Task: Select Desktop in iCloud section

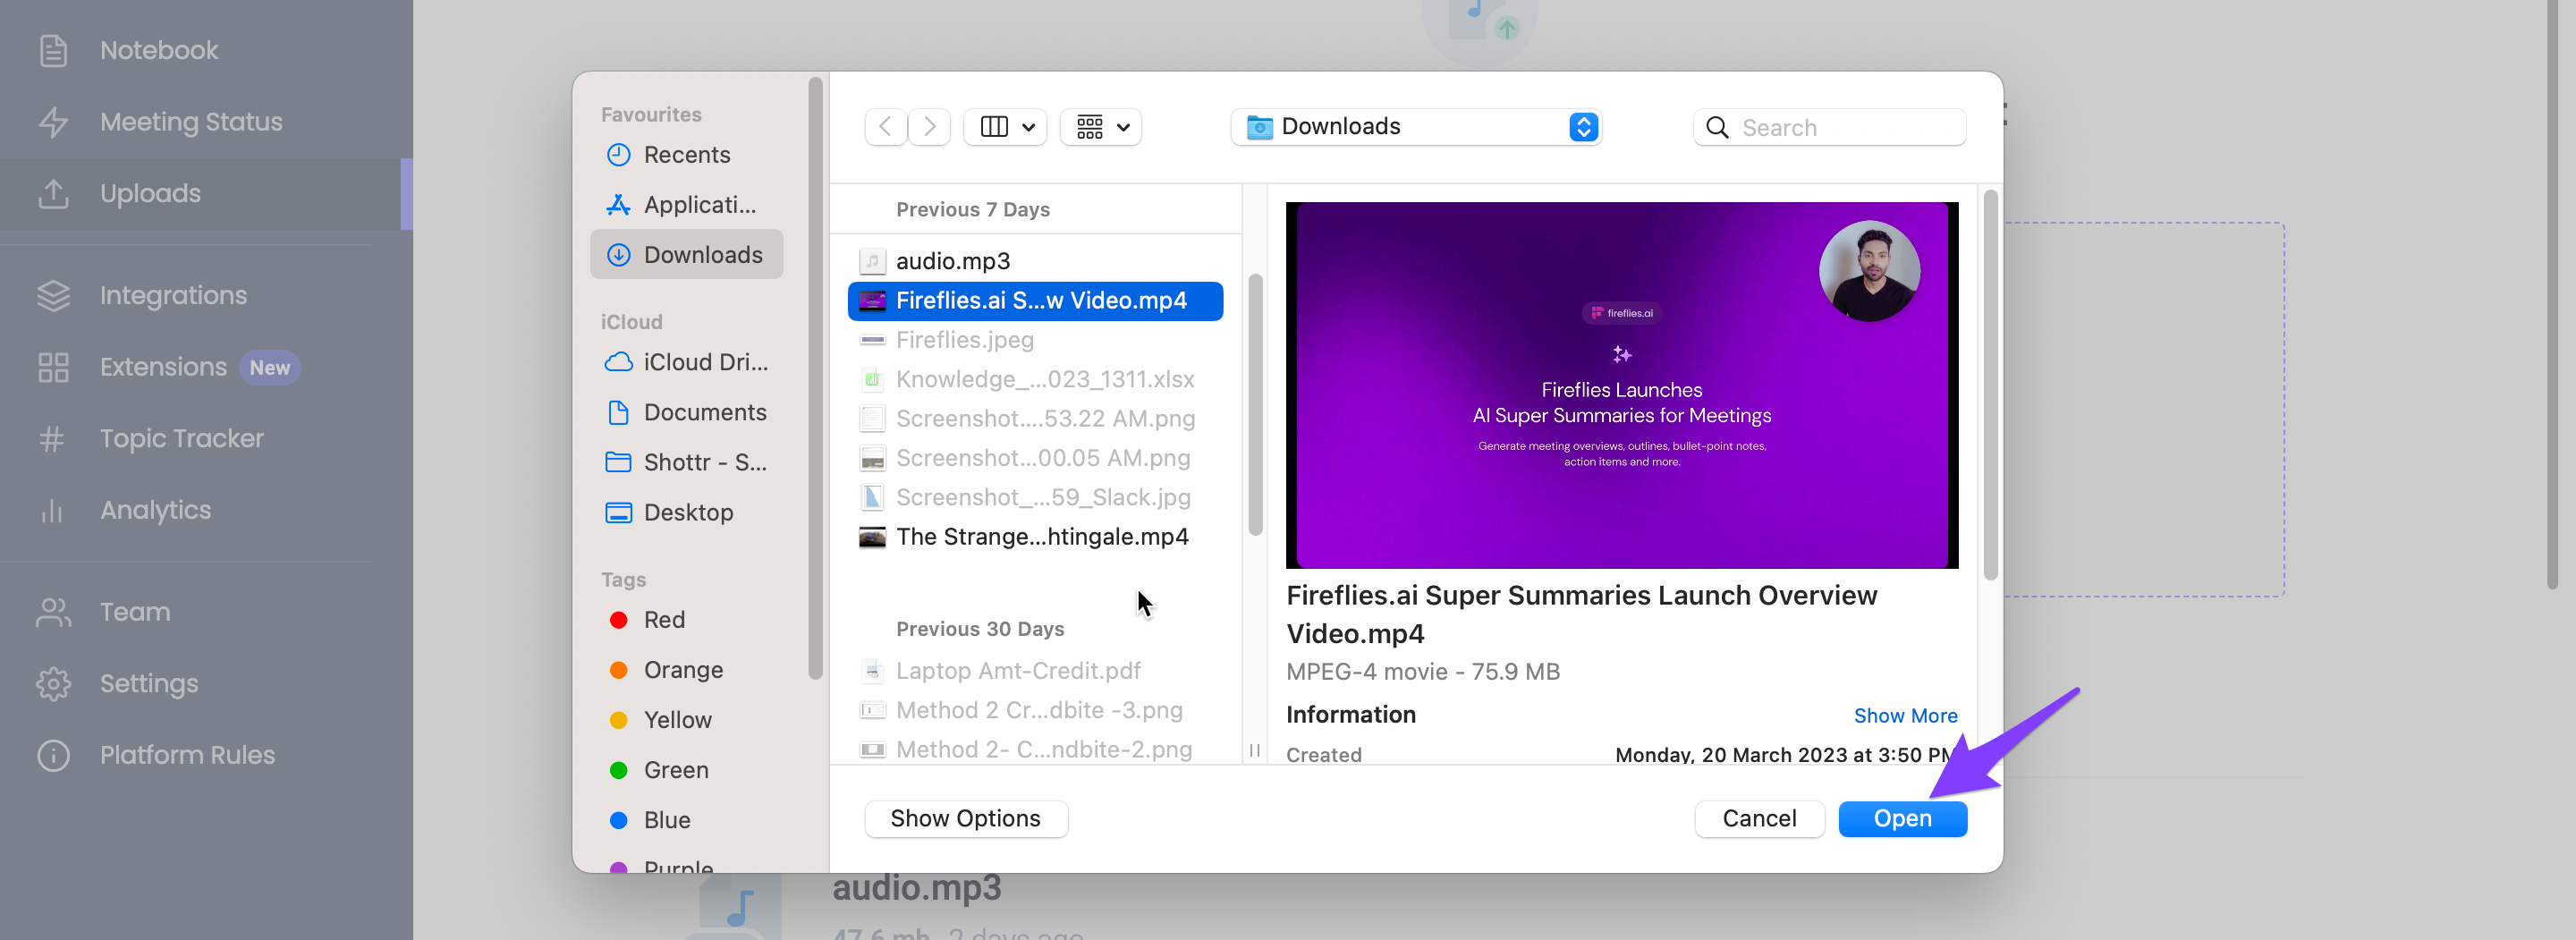Action: point(687,512)
